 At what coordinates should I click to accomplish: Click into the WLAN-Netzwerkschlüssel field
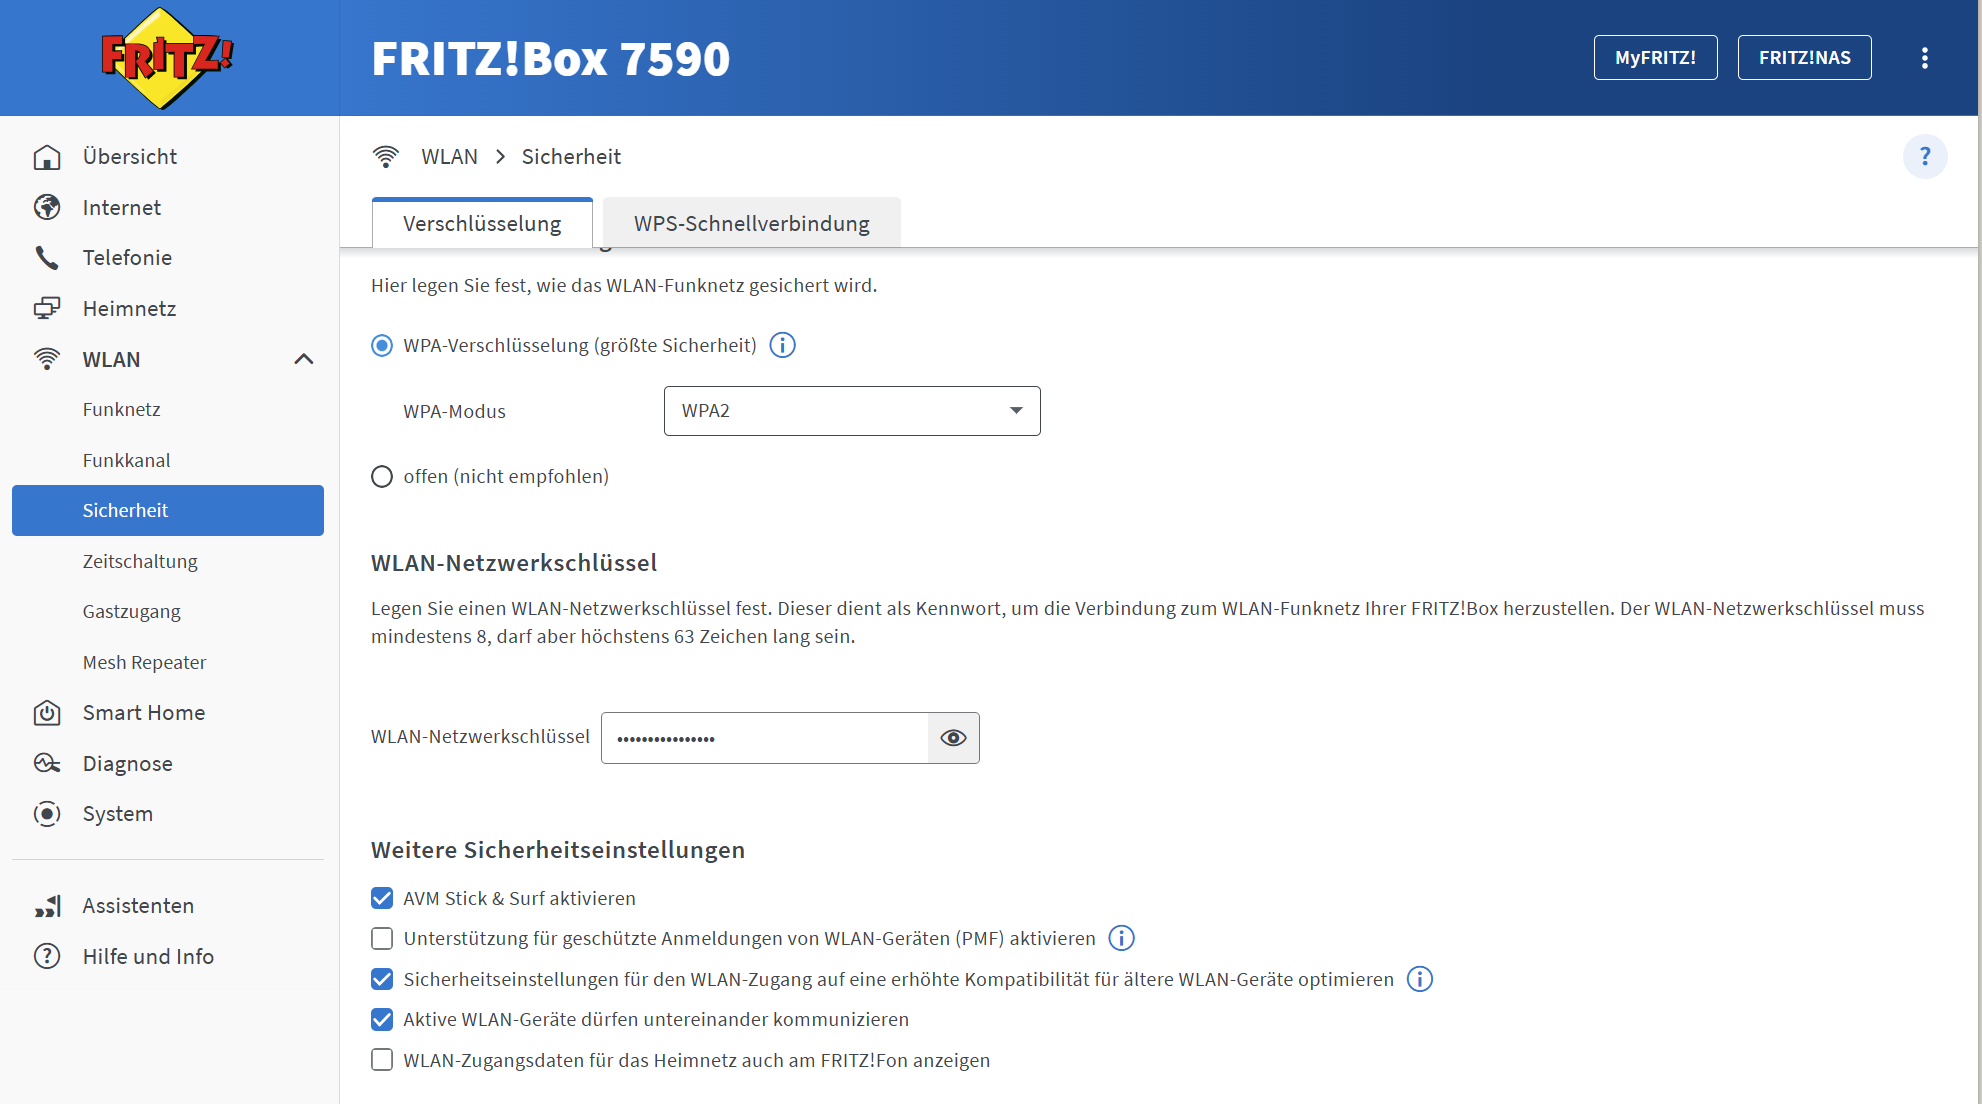[765, 738]
